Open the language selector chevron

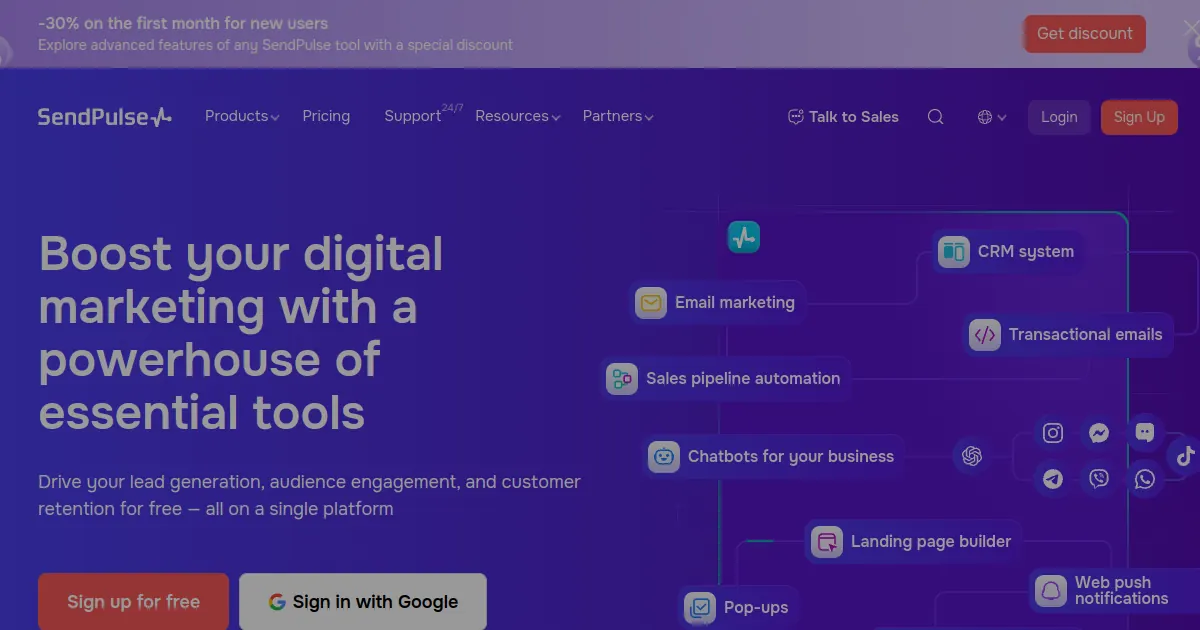click(x=1002, y=118)
